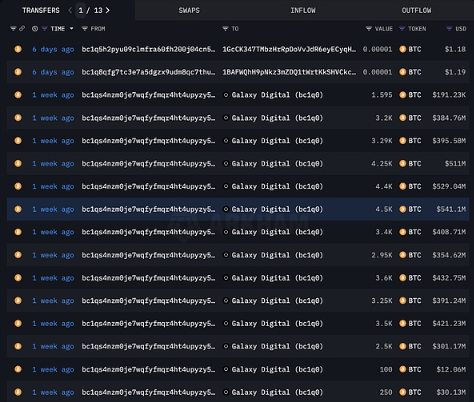
Task: Switch to the SWAPS tab
Action: coord(189,10)
